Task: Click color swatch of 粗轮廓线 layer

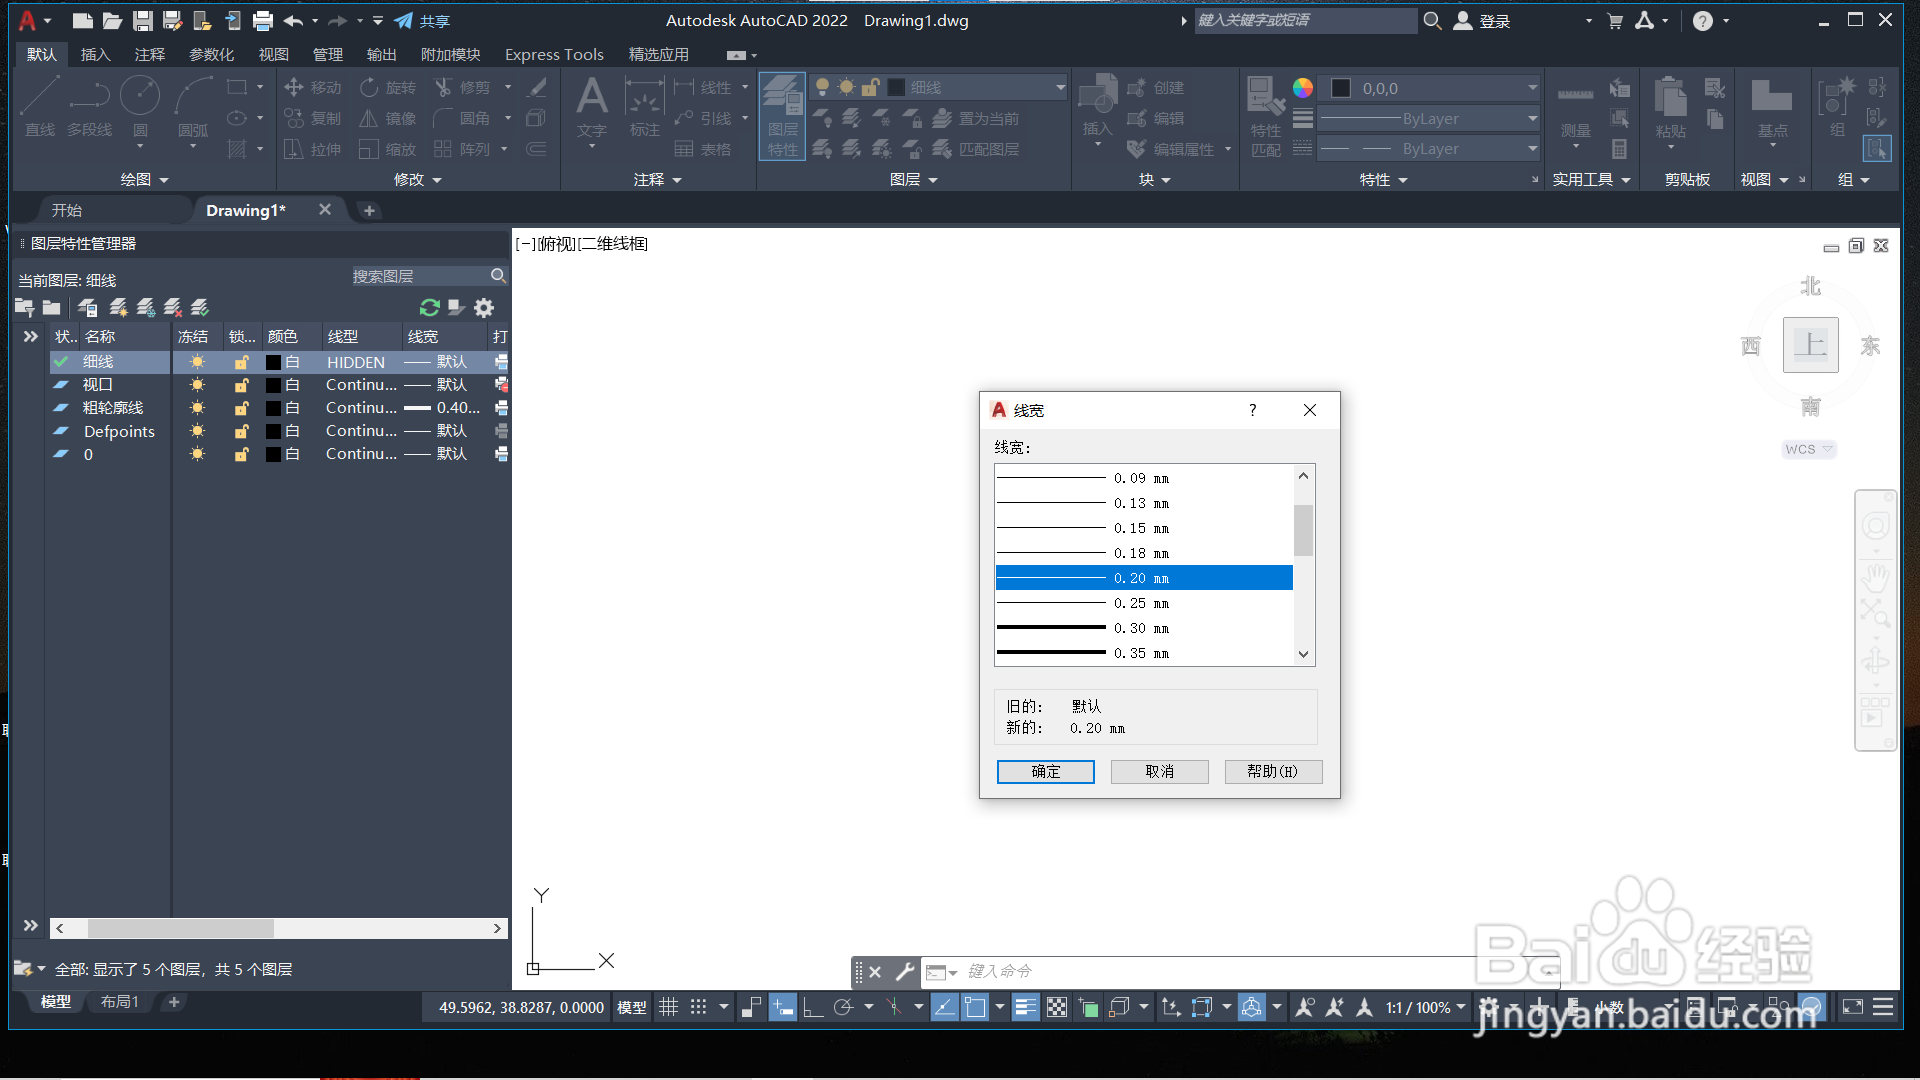Action: 273,408
